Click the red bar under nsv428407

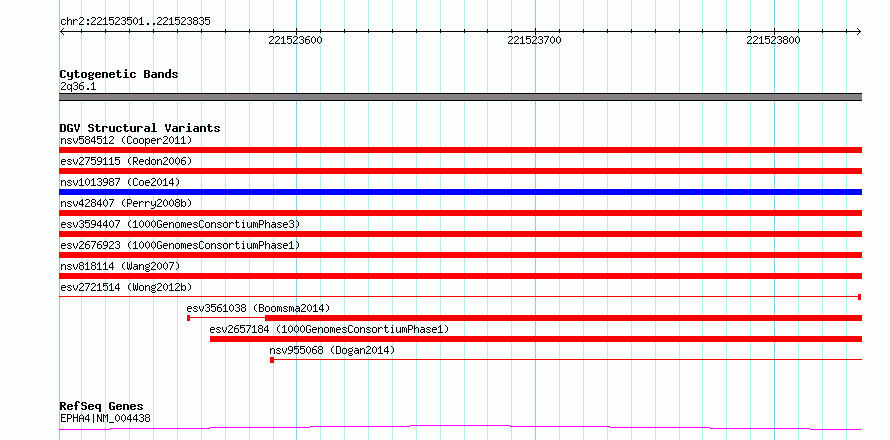(461, 213)
